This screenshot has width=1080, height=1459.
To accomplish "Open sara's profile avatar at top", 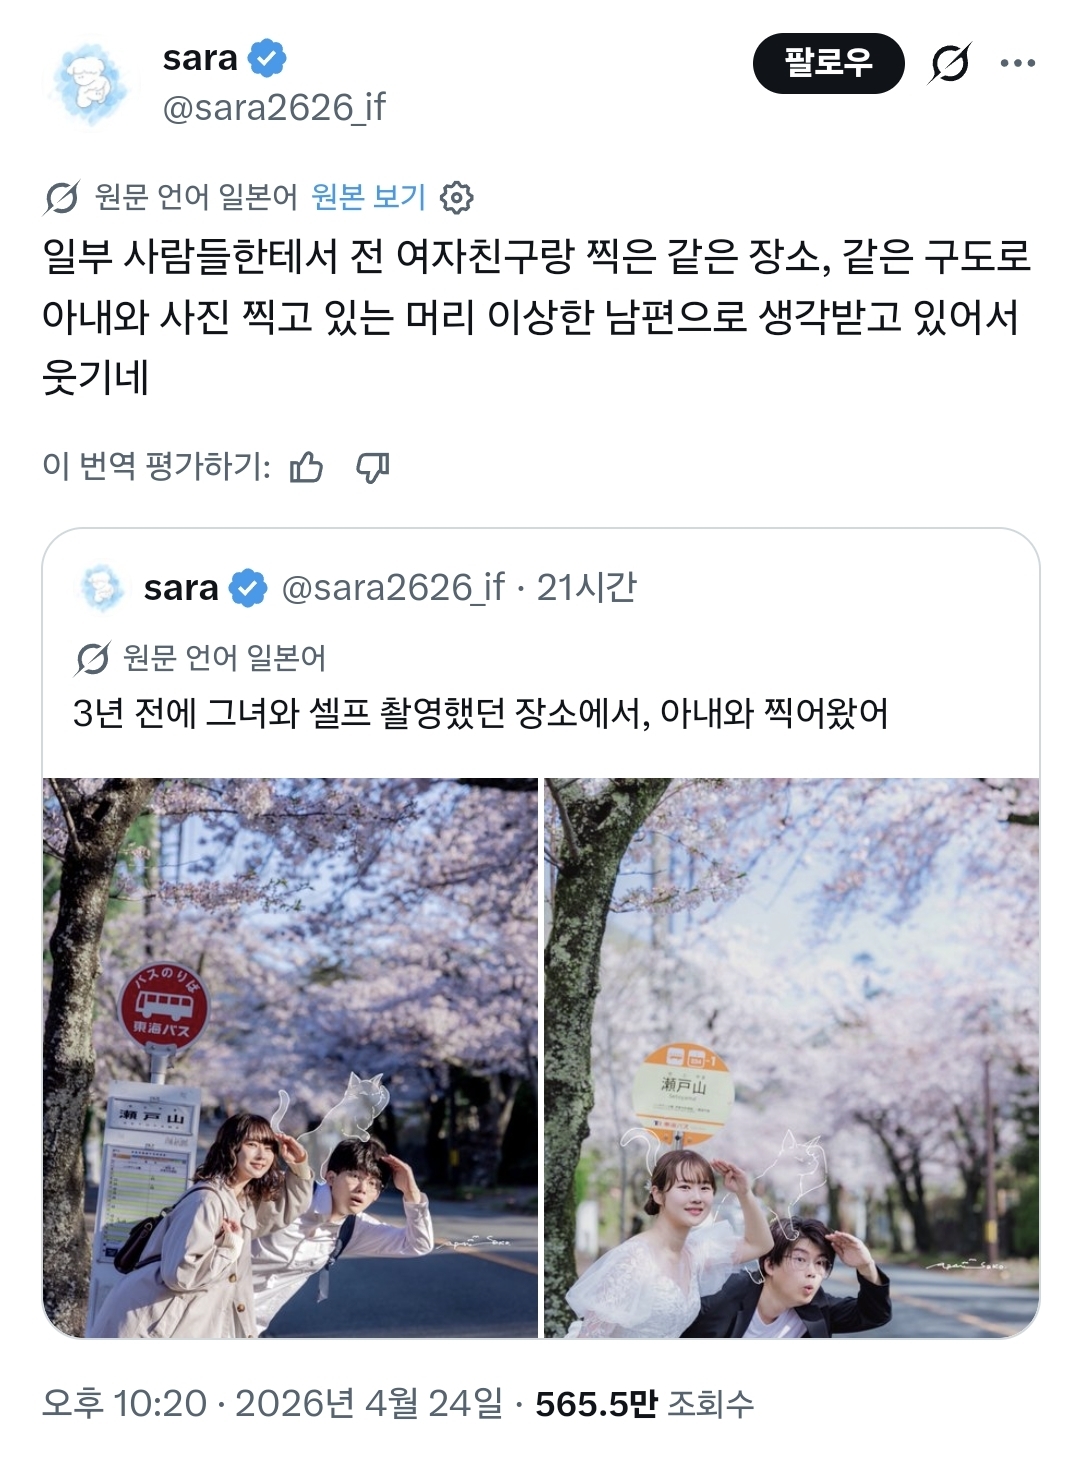I will pos(91,83).
